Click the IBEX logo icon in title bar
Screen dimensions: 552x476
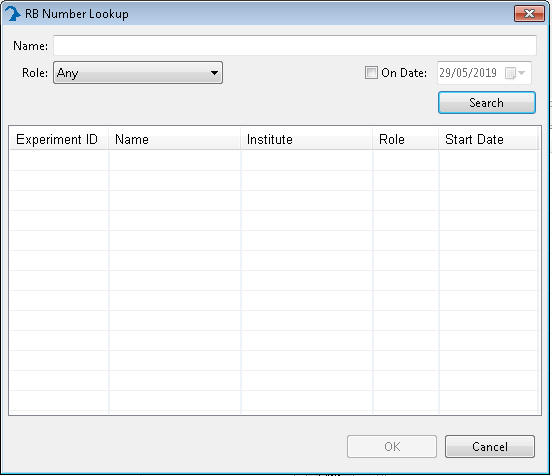coord(13,14)
